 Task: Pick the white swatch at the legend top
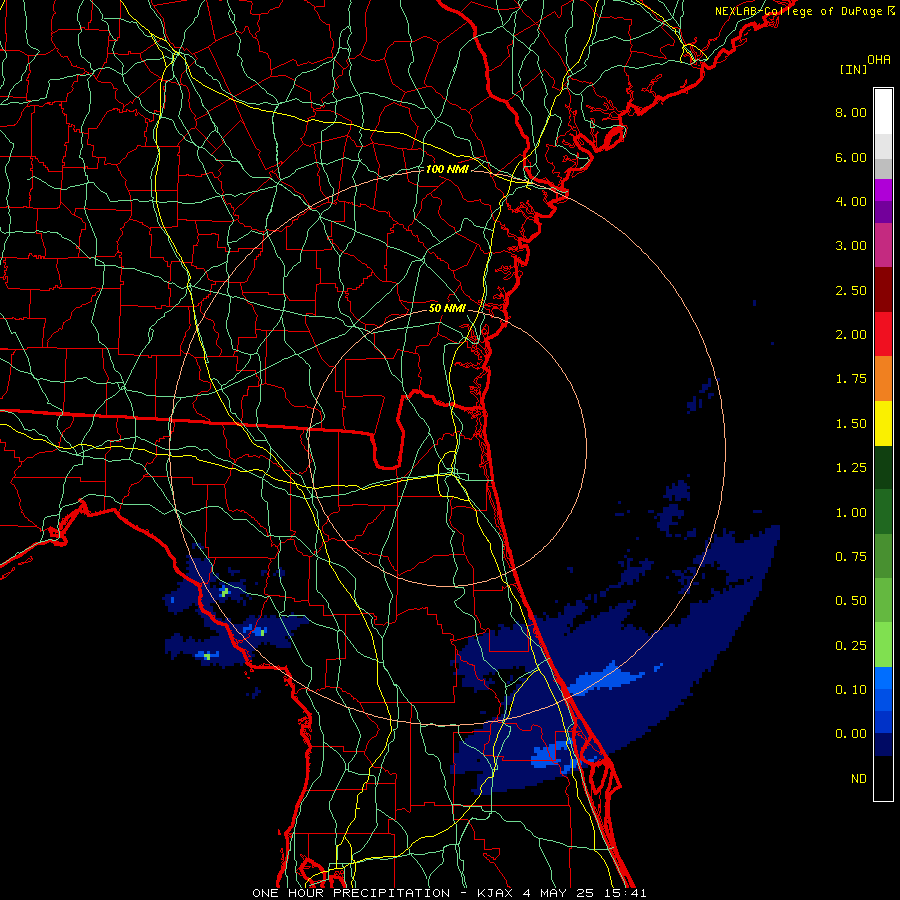pos(883,112)
